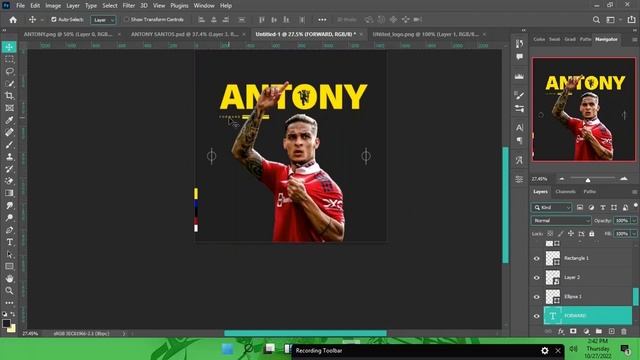Create a new layer icon
640x360 pixels.
(x=611, y=331)
